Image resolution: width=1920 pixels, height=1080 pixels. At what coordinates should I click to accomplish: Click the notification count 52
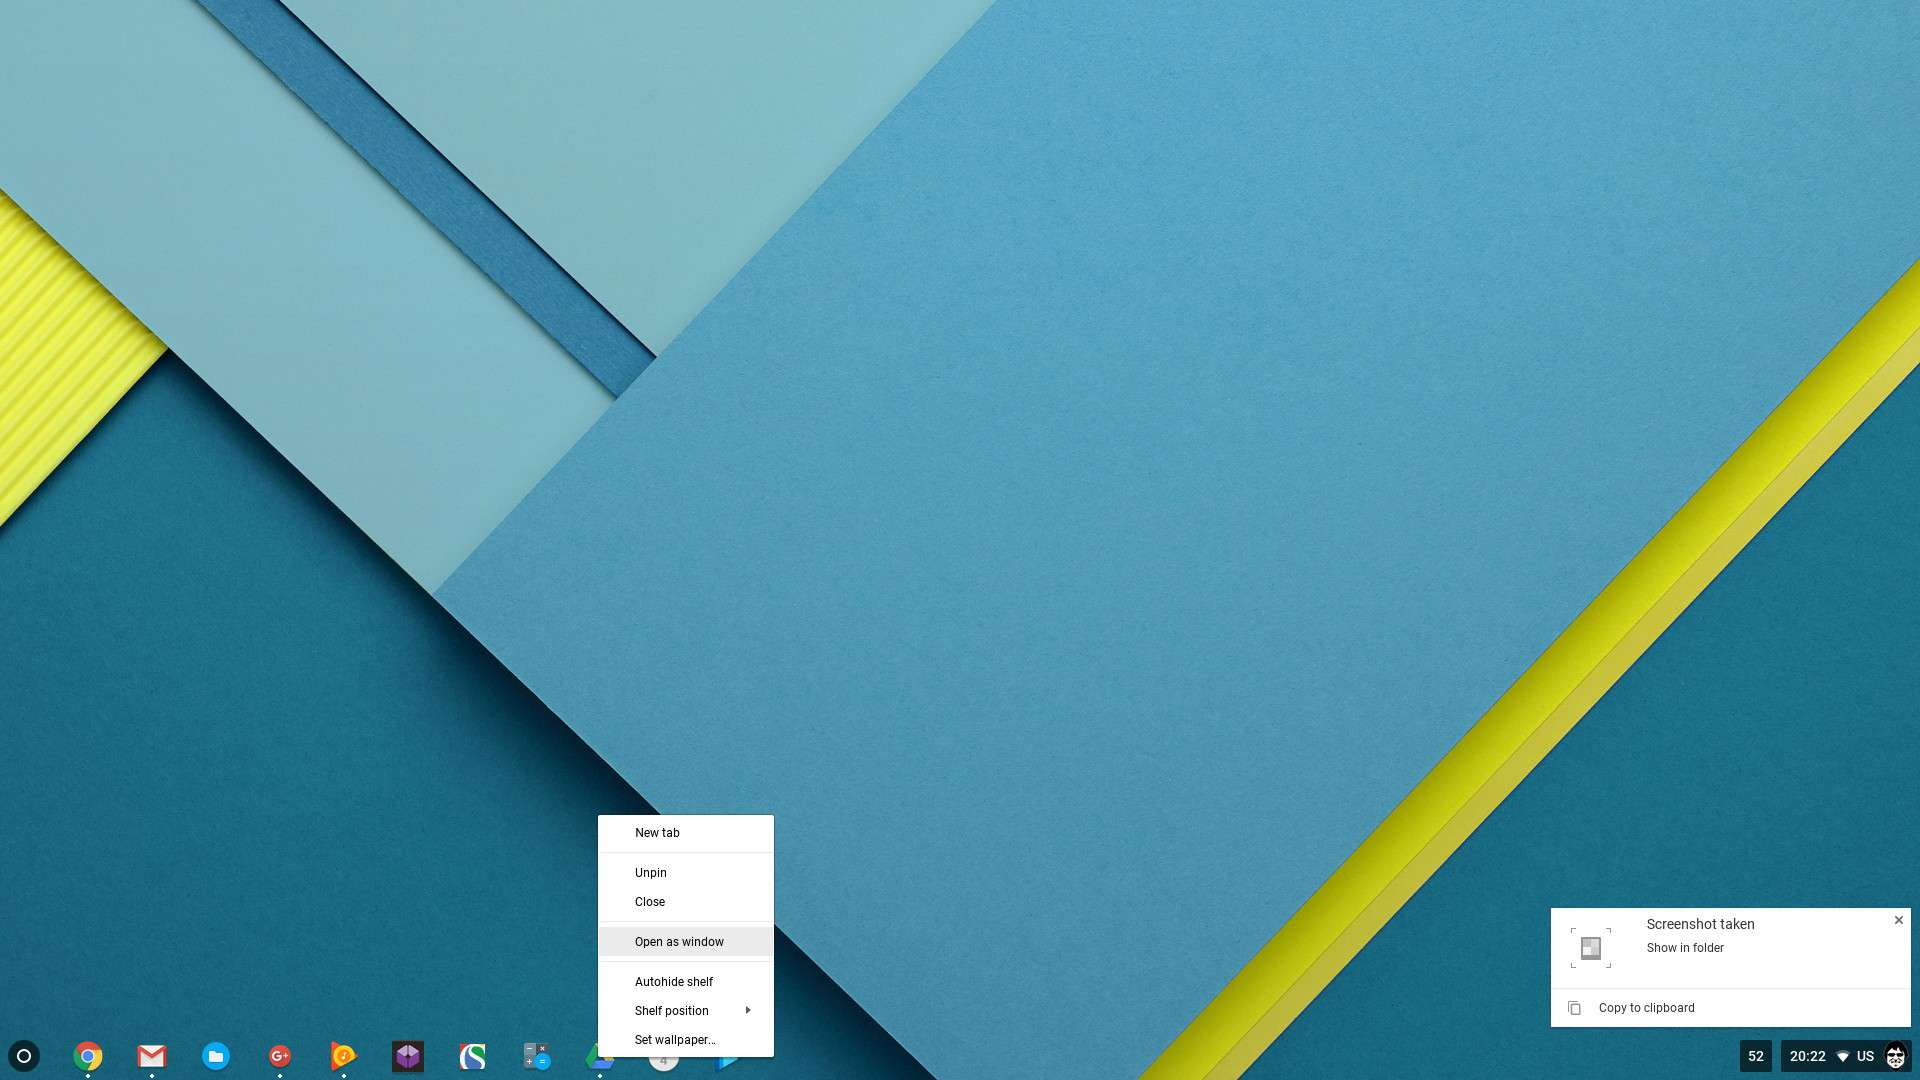click(x=1756, y=1056)
